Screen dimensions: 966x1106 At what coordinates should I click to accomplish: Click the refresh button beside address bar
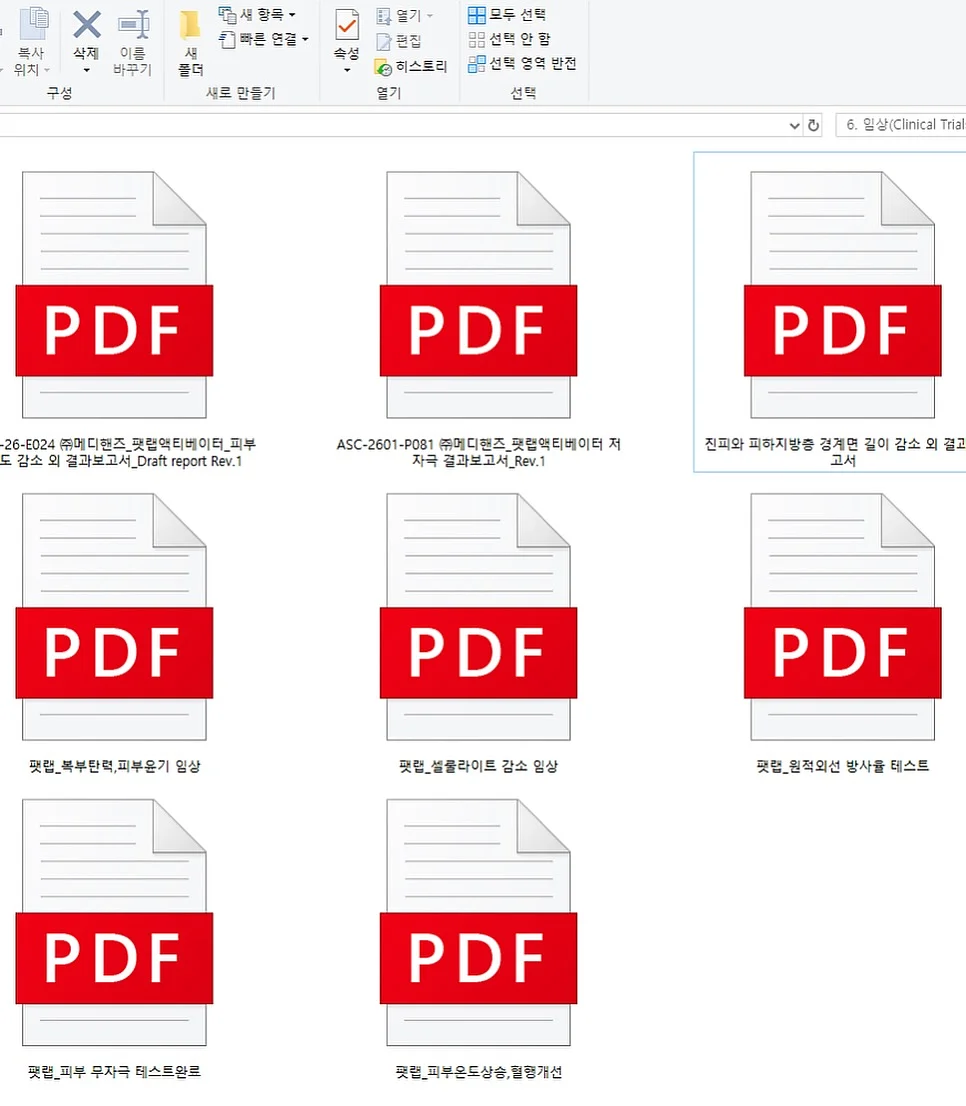[x=813, y=126]
